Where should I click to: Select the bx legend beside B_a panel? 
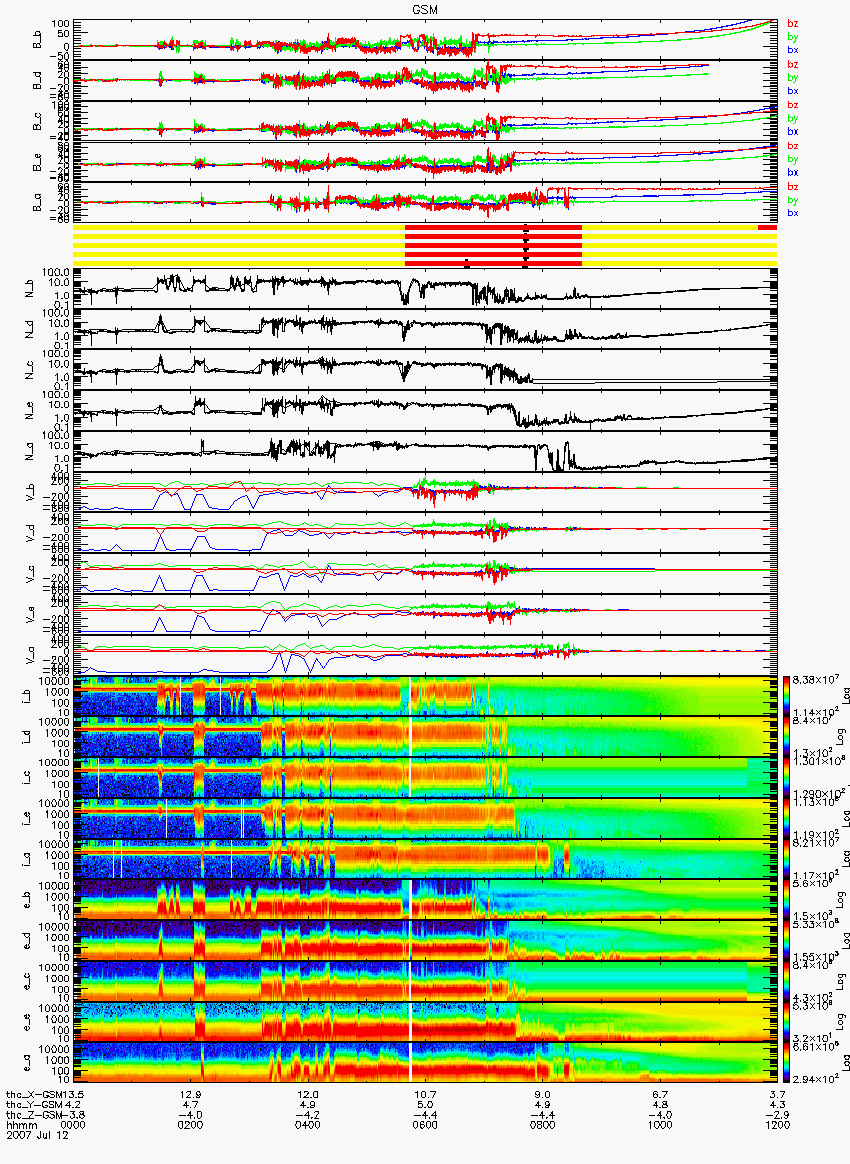pos(792,213)
